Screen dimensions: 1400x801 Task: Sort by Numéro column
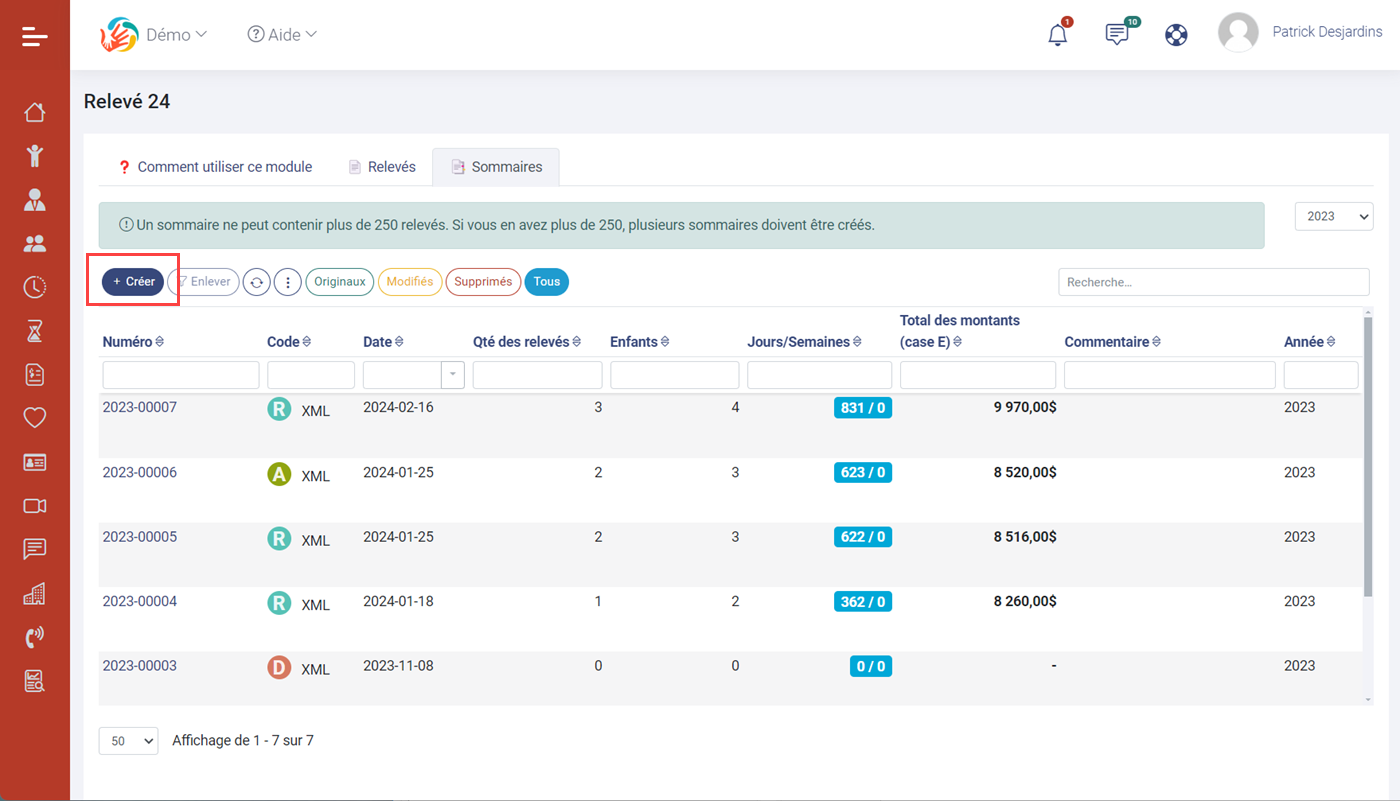tap(133, 342)
